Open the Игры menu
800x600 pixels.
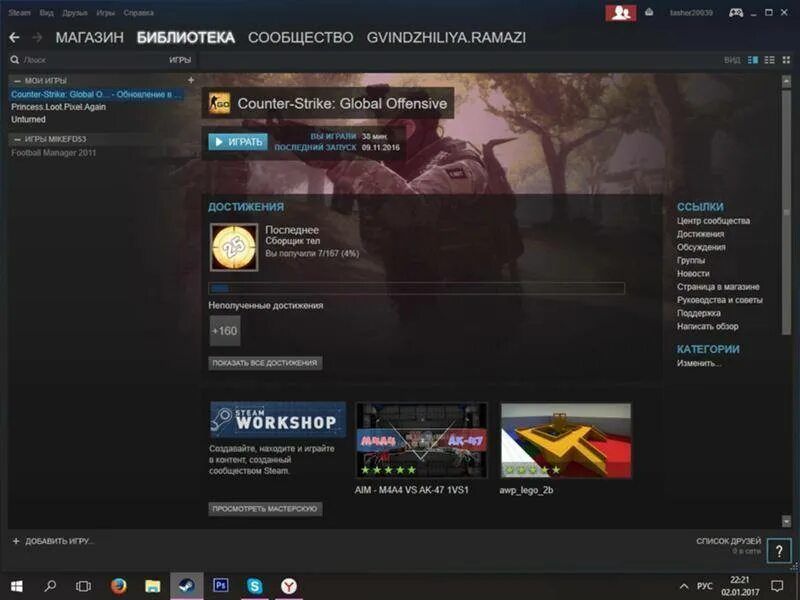[x=106, y=13]
